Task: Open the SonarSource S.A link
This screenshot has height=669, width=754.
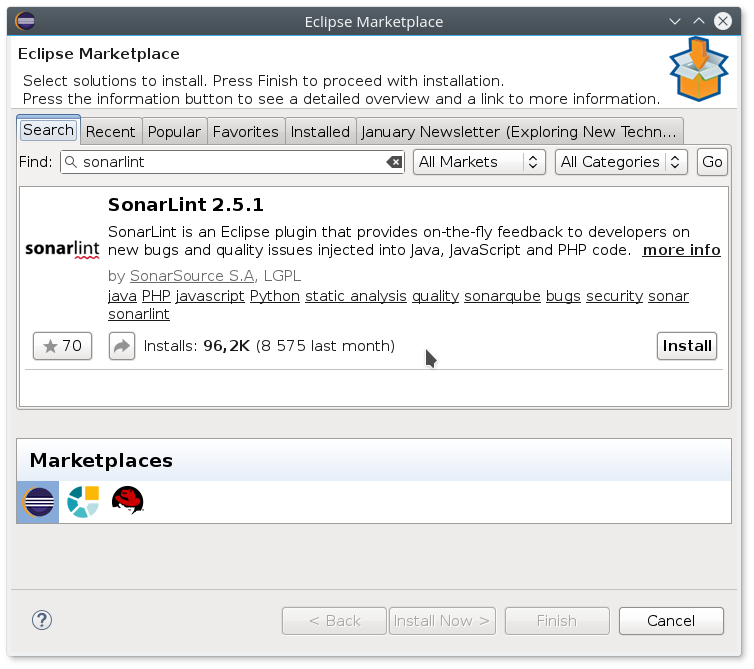Action: coord(192,276)
